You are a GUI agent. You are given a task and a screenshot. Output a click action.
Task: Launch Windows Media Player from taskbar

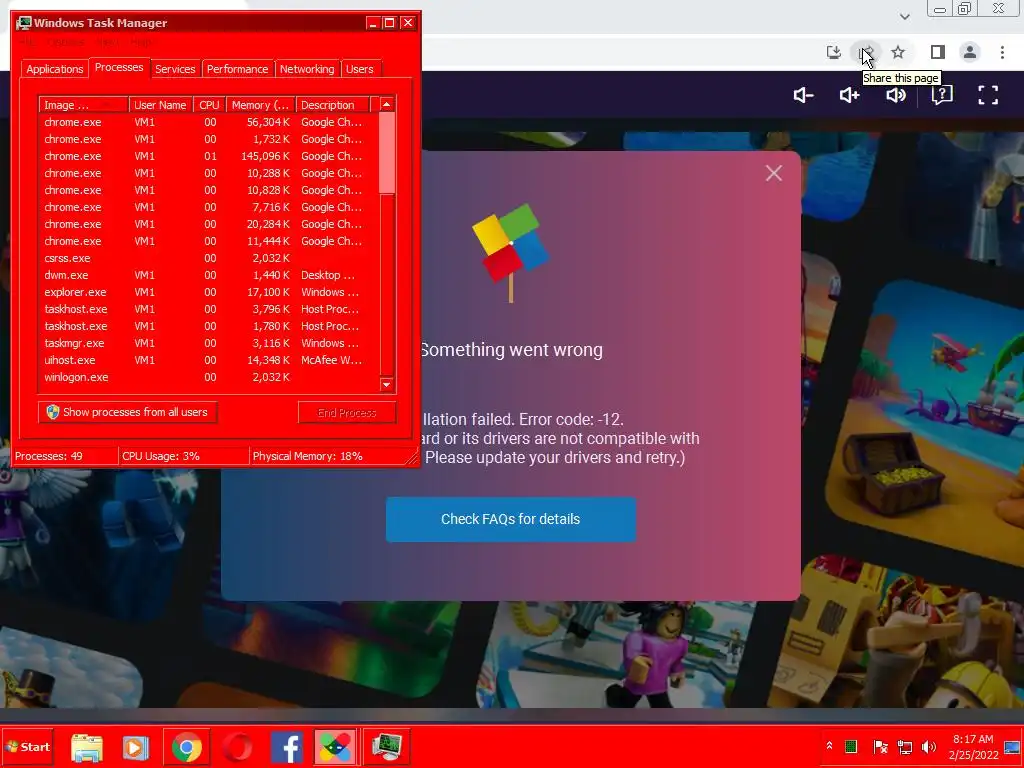136,747
